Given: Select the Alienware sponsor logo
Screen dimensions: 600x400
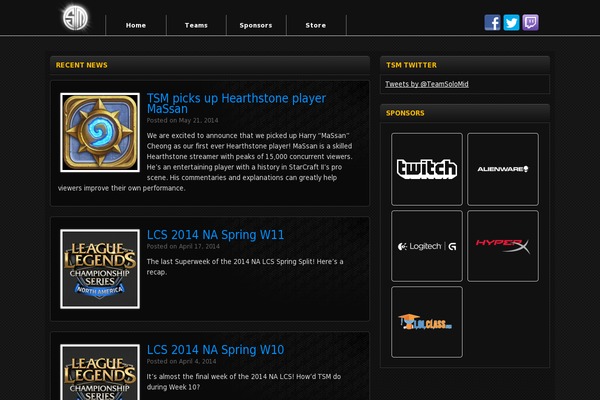Looking at the screenshot, I should (503, 169).
